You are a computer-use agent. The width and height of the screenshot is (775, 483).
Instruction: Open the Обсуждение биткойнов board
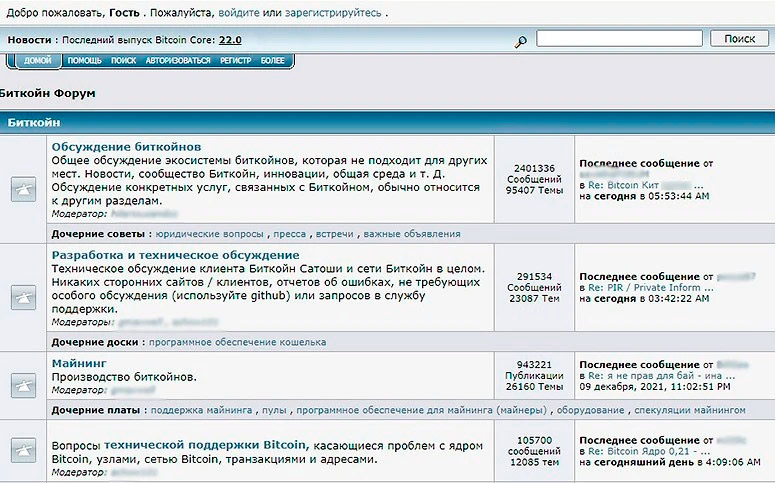click(x=126, y=147)
